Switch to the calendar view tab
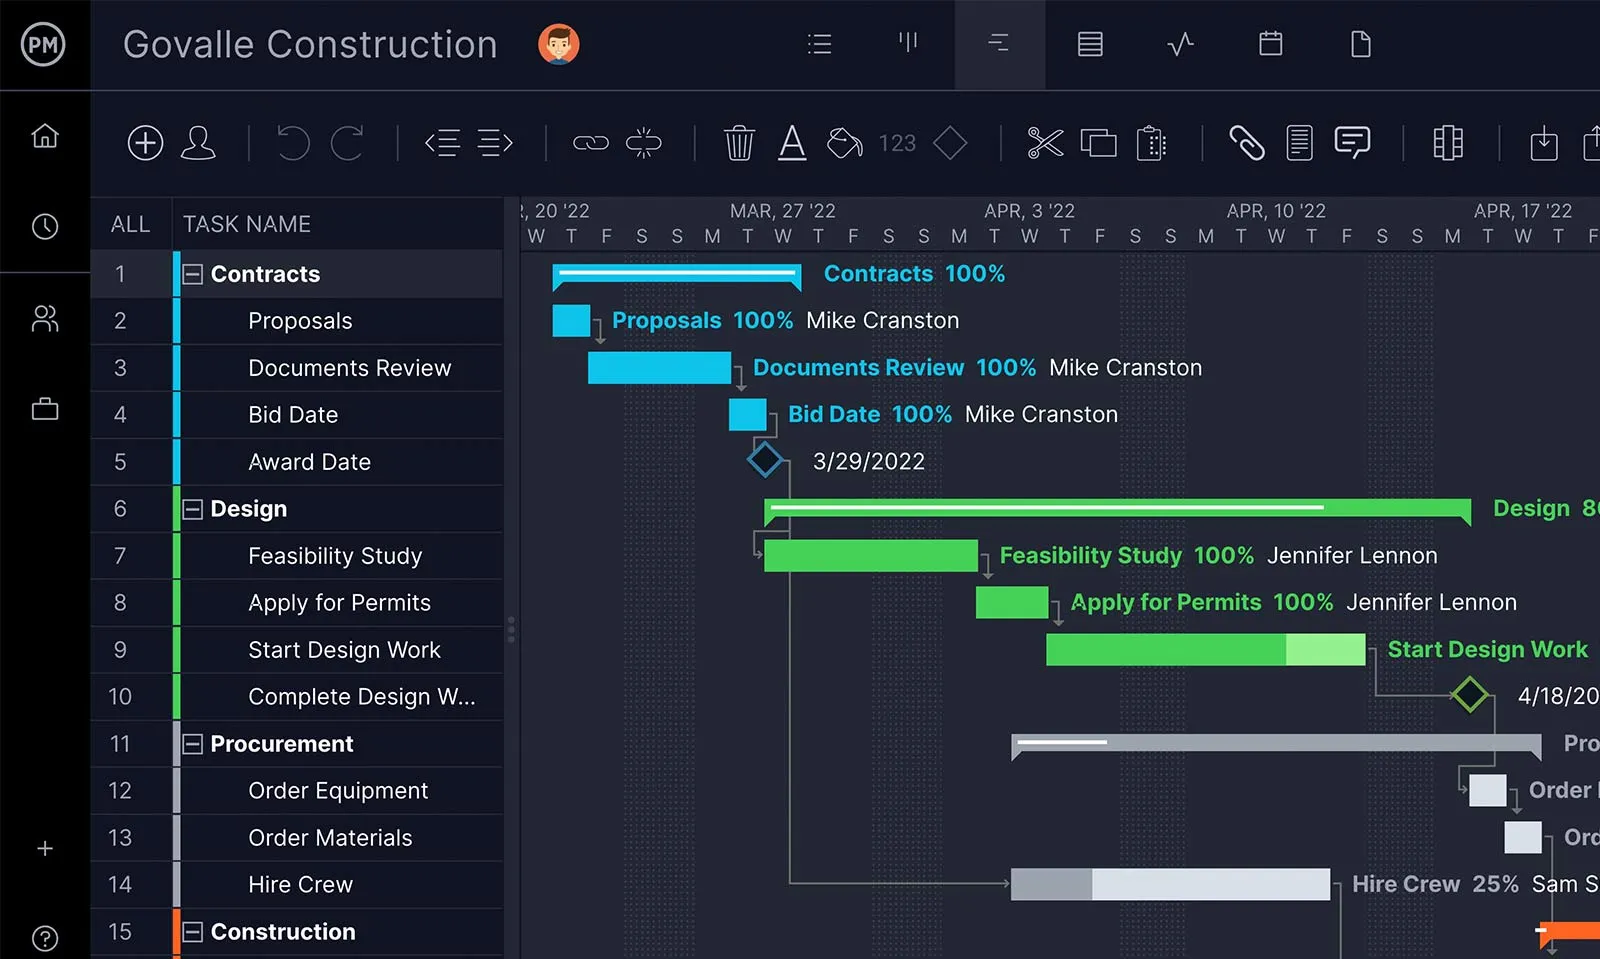Screen dimensions: 1600x959 [x=1269, y=44]
